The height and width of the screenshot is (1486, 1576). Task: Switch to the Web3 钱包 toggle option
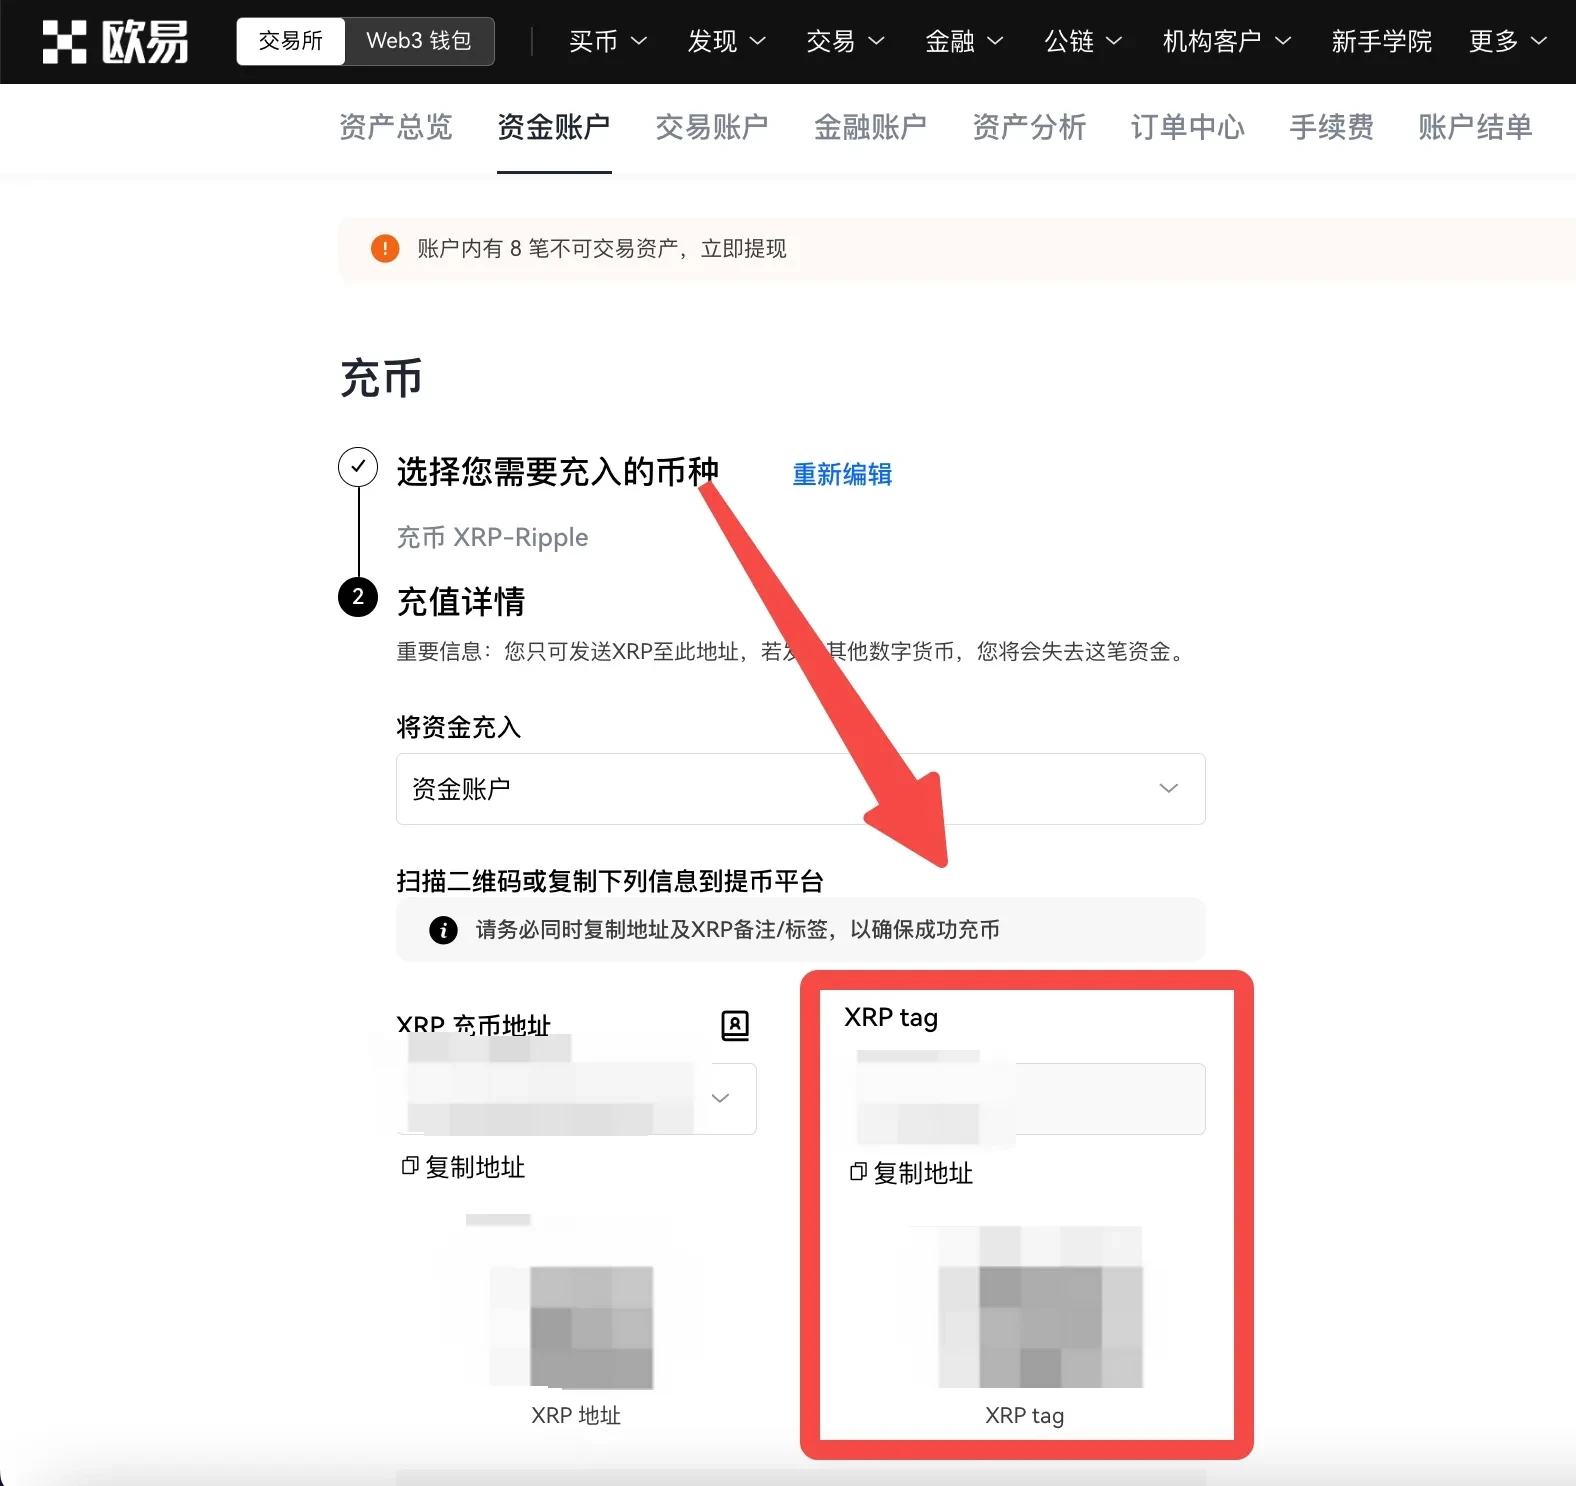(419, 41)
